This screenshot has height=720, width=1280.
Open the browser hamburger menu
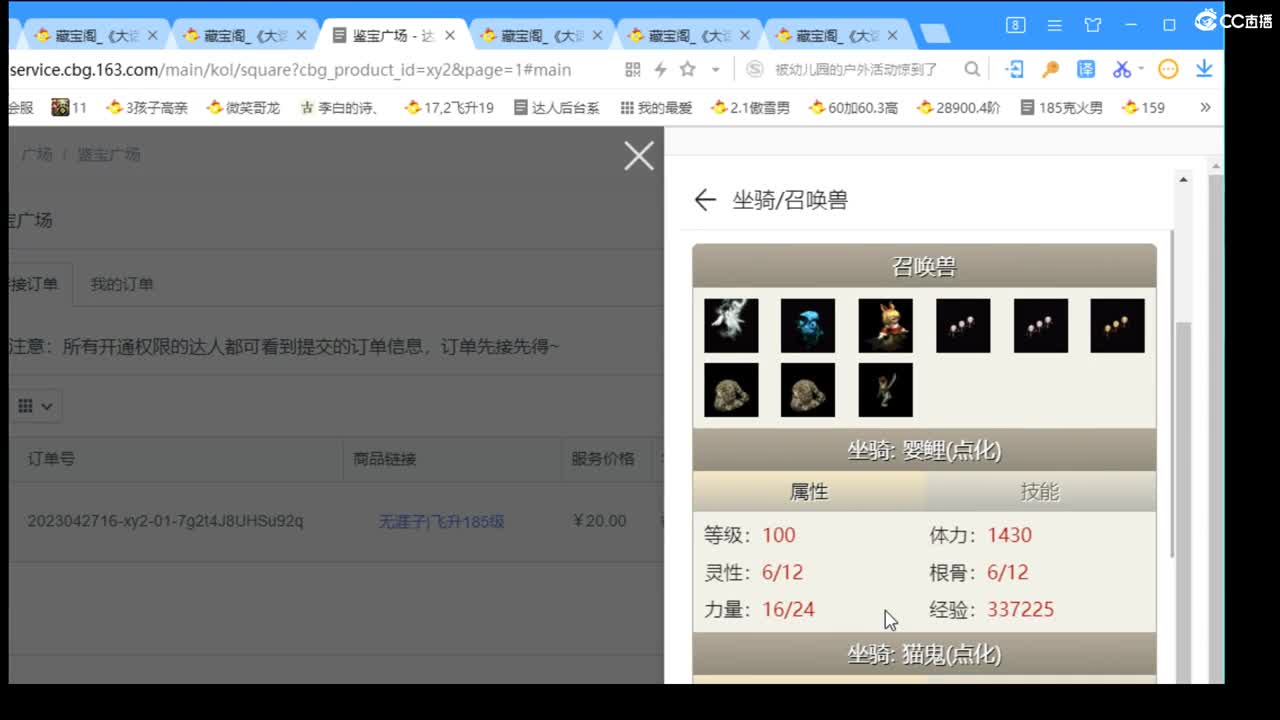tap(1054, 25)
